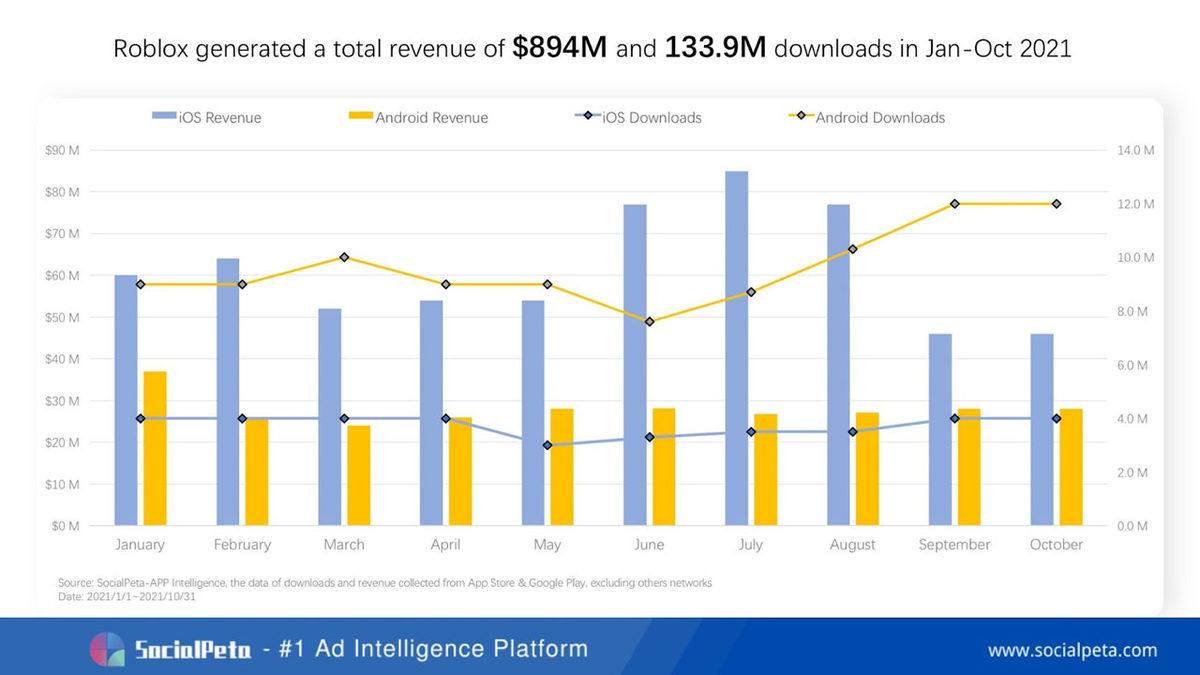Select the September Android downloads marker
Screen dimensions: 1200x675
954,204
